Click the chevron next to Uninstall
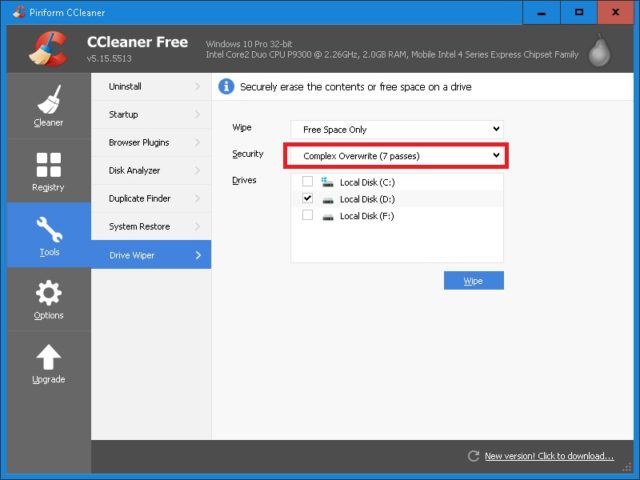Viewport: 640px width, 480px height. [198, 87]
